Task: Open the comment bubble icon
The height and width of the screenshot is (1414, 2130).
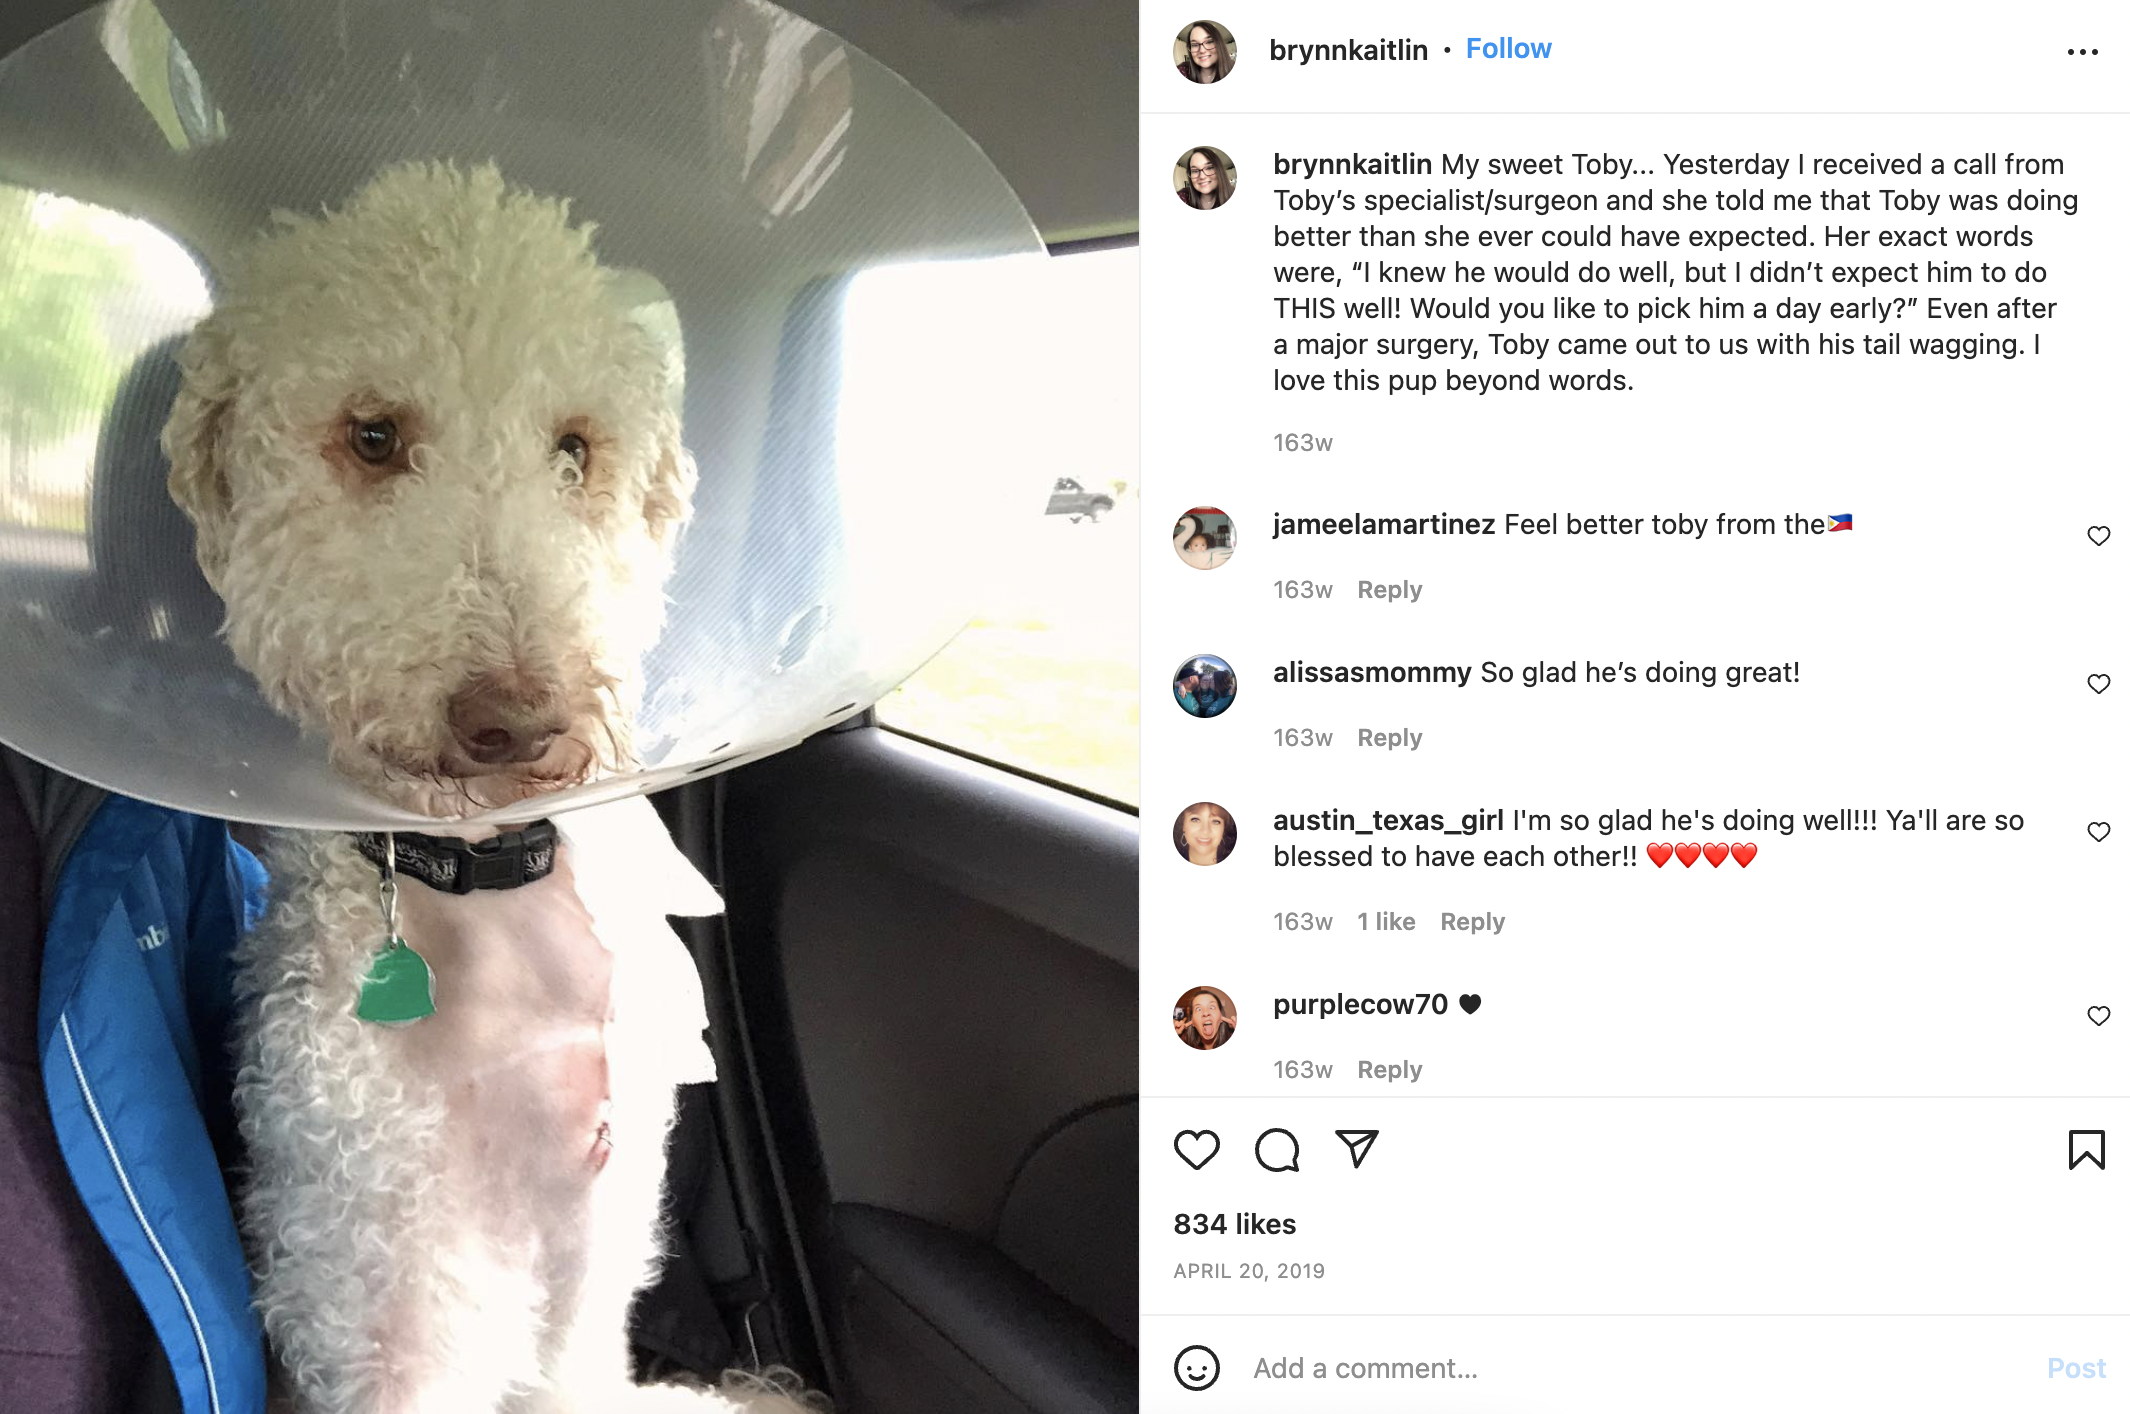Action: [1277, 1150]
